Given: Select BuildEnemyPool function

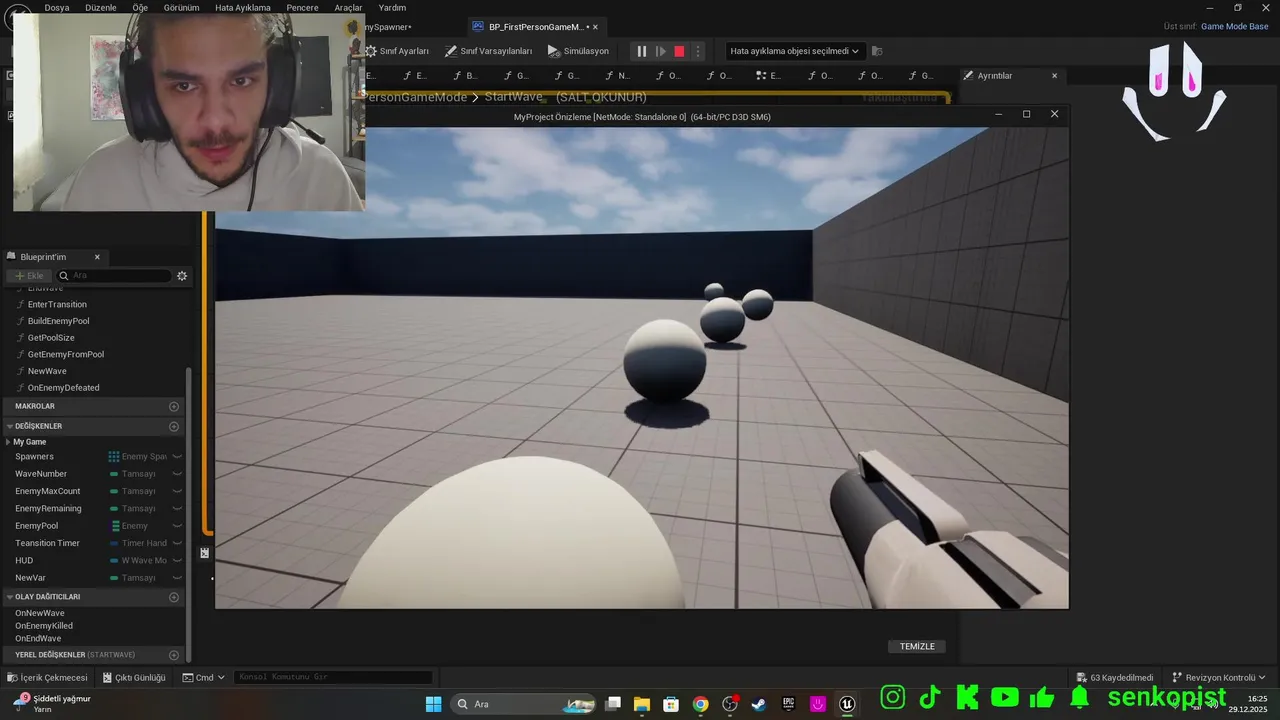Looking at the screenshot, I should click(x=58, y=321).
